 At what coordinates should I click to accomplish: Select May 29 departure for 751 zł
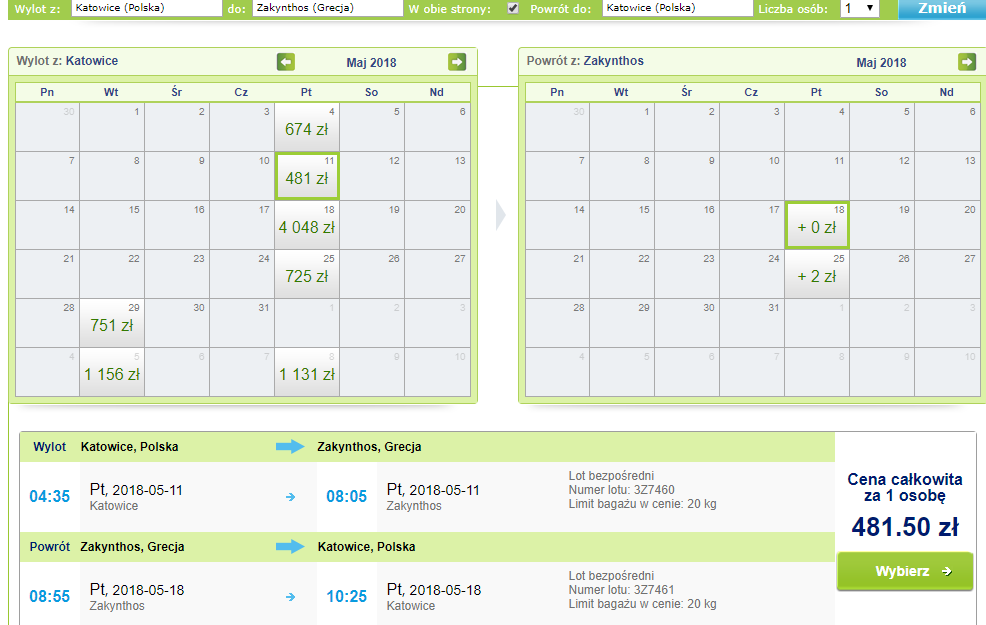[112, 324]
